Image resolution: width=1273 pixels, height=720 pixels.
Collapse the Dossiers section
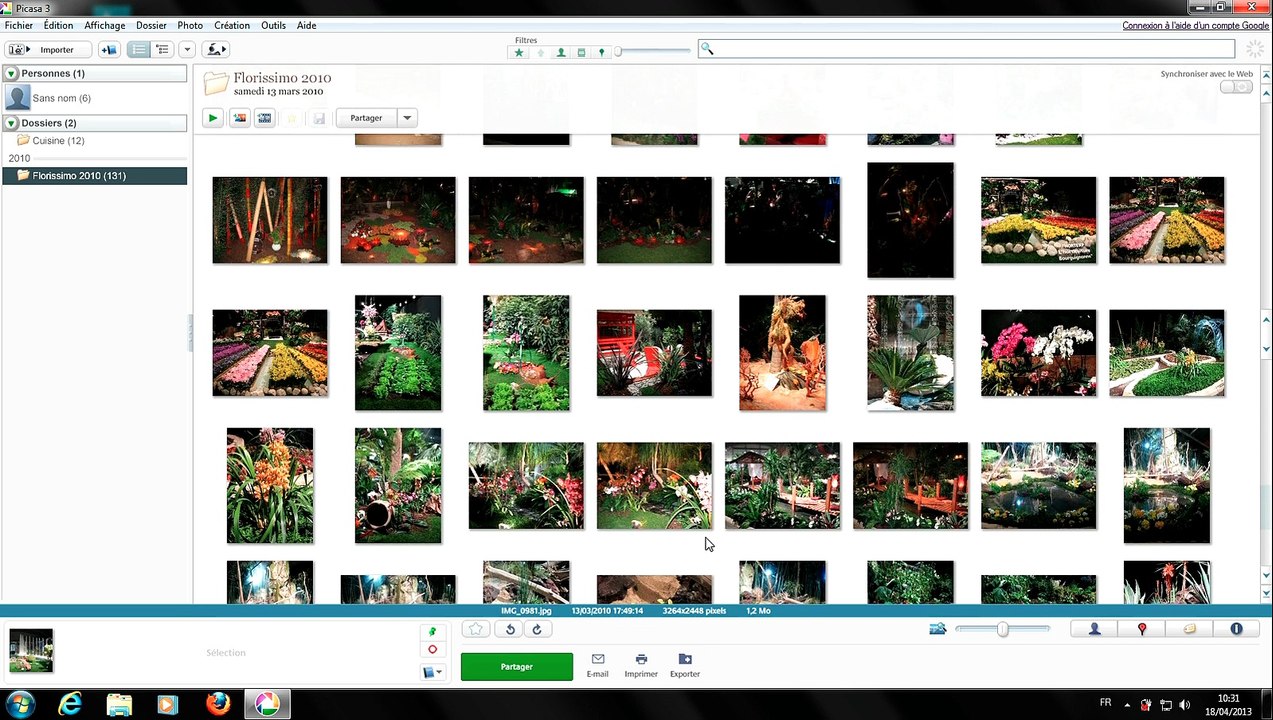click(11, 123)
